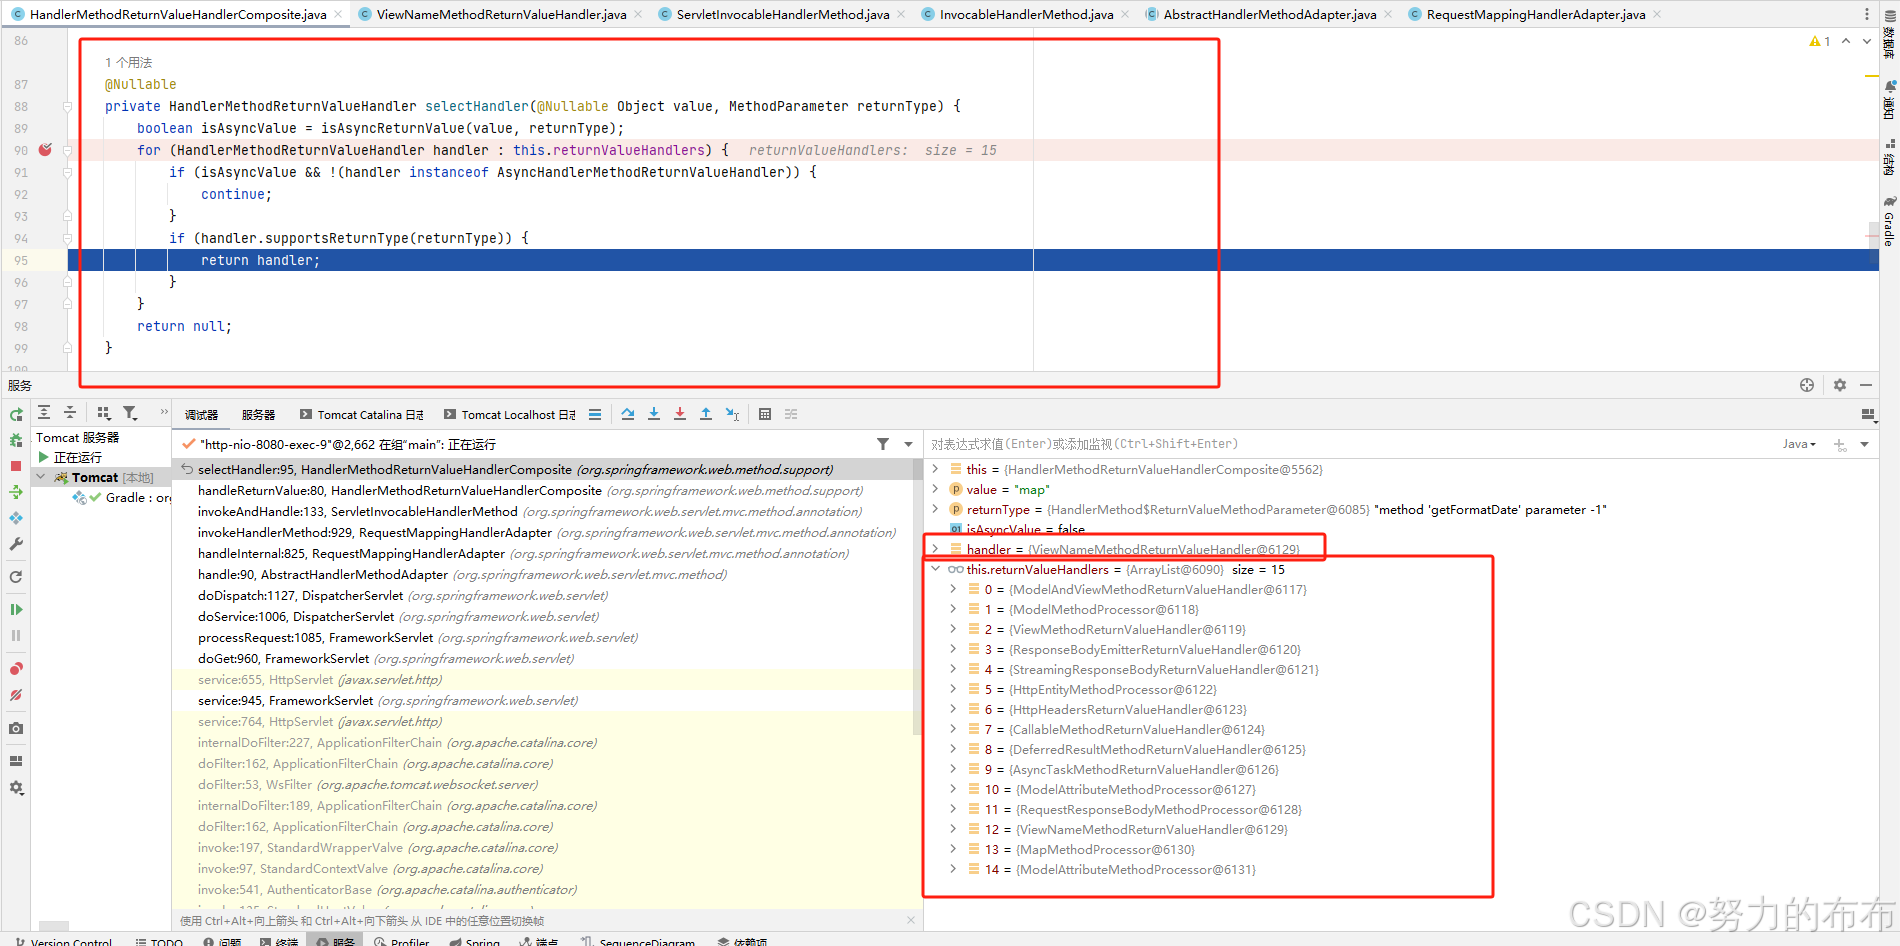Image resolution: width=1900 pixels, height=946 pixels.
Task: Select doDispatch:1127 DispatcherServlet frame
Action: (x=403, y=596)
